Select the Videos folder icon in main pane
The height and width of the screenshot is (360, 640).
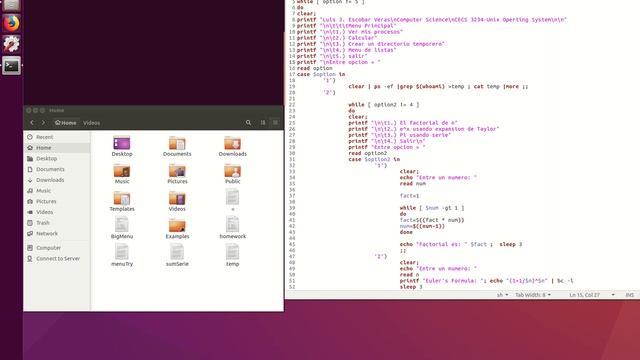point(177,201)
